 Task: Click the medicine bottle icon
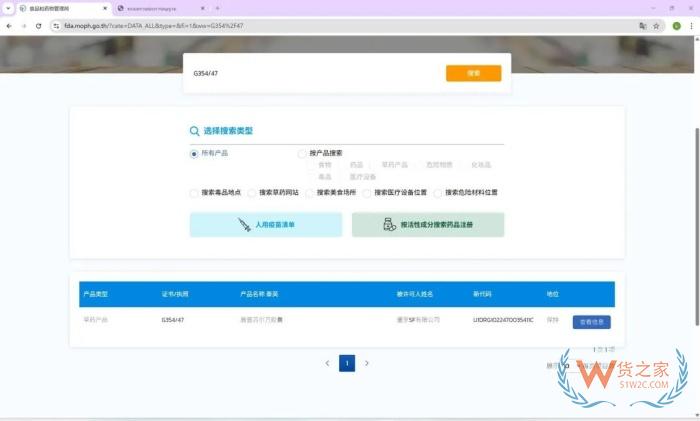(x=389, y=225)
